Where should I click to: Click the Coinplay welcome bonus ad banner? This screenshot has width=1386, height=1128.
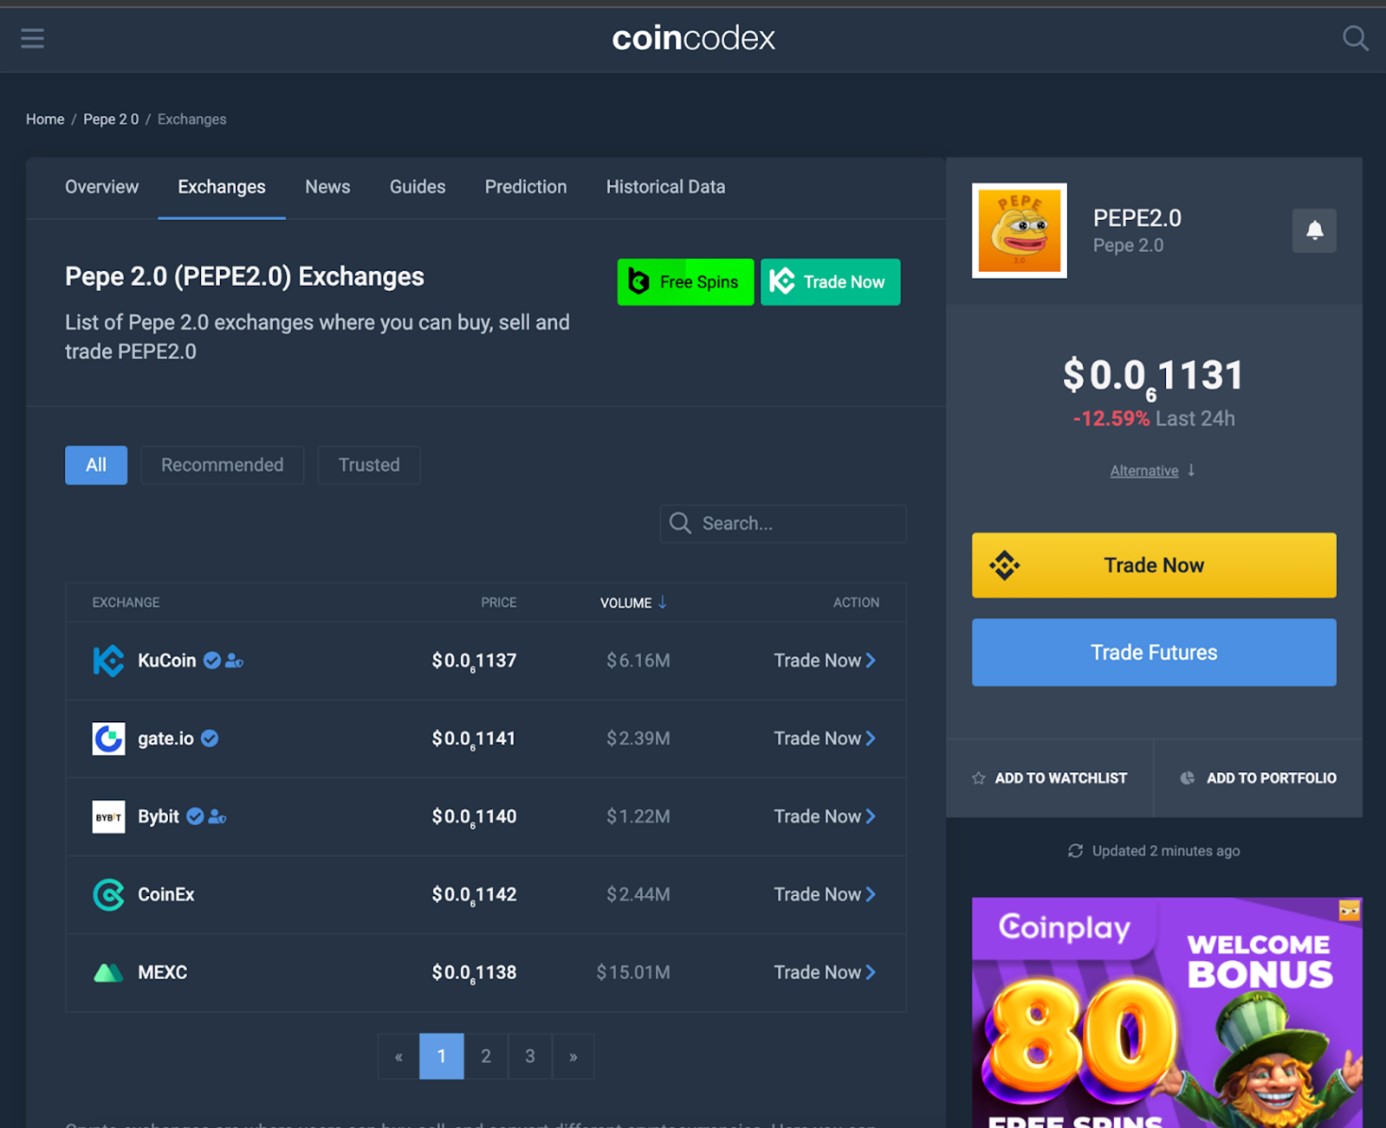[1167, 1012]
